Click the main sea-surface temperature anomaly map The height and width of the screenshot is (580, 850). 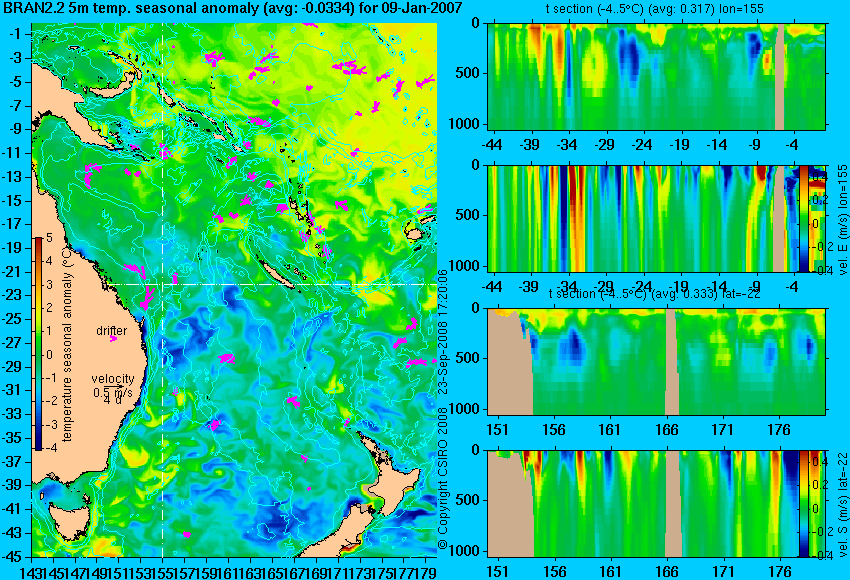(x=234, y=290)
